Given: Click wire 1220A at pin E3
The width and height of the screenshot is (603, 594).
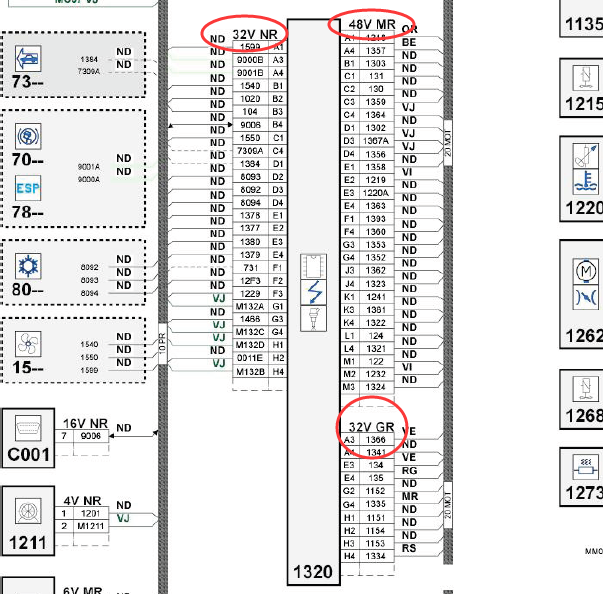Looking at the screenshot, I should click(376, 193).
